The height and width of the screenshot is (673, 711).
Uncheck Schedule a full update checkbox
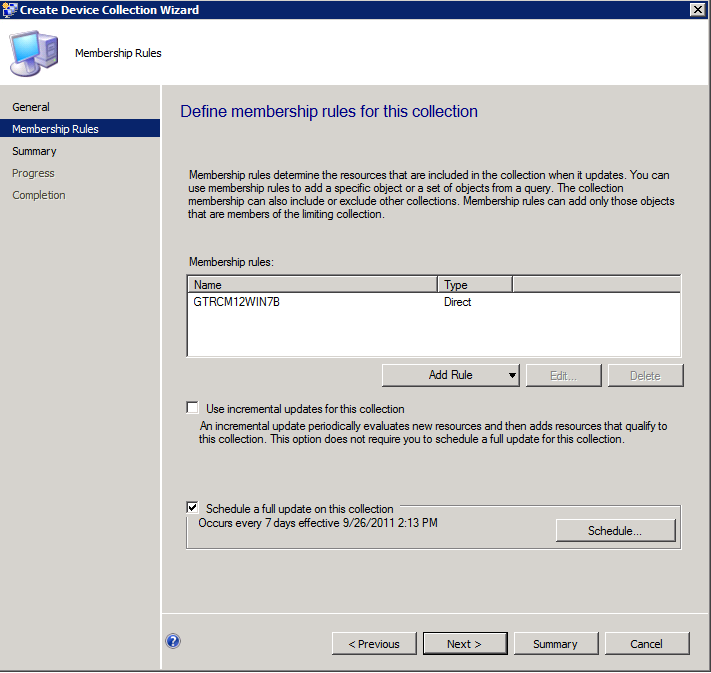point(193,507)
